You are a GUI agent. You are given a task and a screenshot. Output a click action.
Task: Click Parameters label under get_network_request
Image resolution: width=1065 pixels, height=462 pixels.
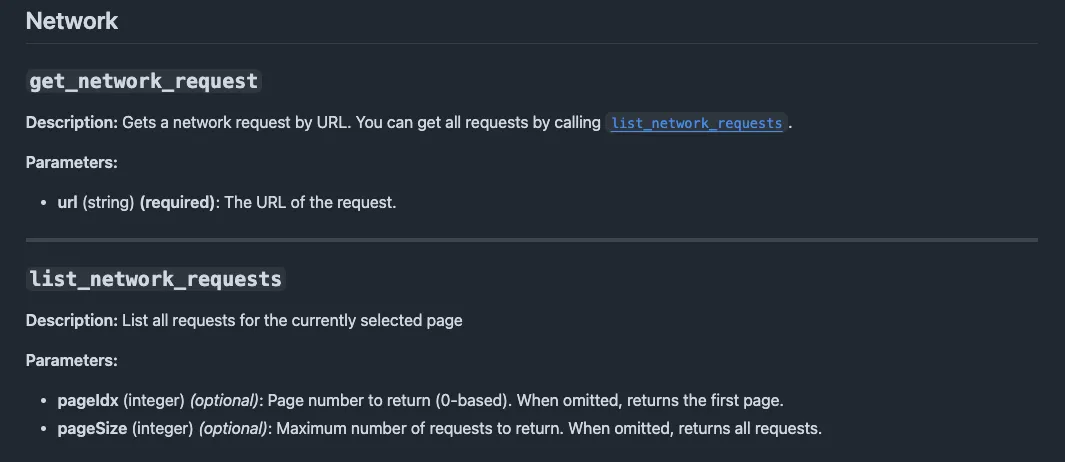pyautogui.click(x=71, y=162)
